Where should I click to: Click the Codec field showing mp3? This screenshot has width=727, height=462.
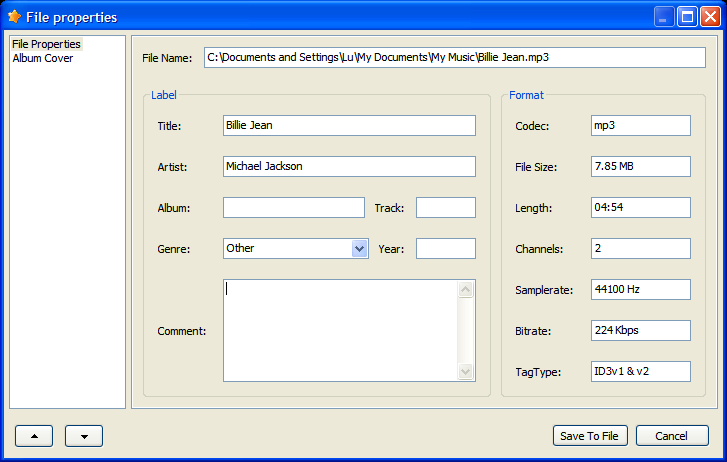[641, 126]
